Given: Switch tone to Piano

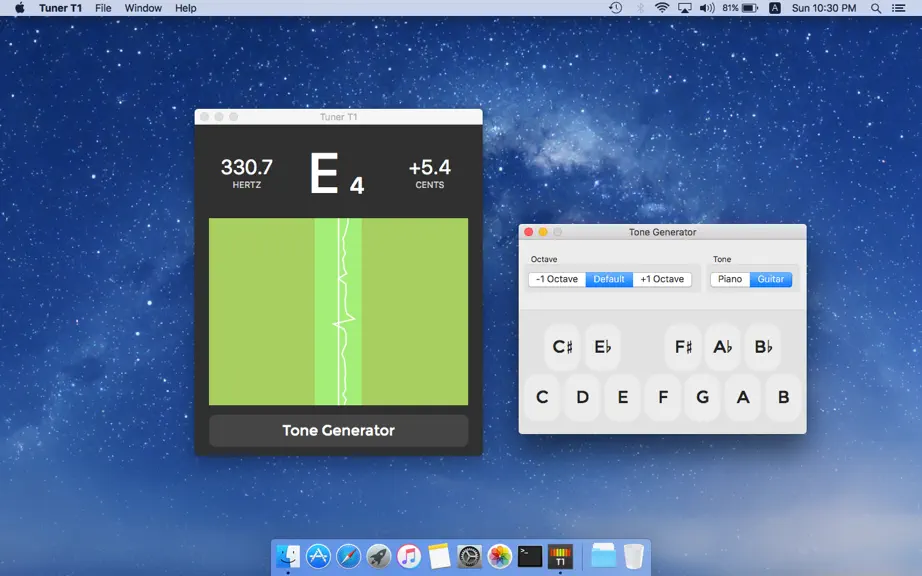Looking at the screenshot, I should [x=730, y=279].
